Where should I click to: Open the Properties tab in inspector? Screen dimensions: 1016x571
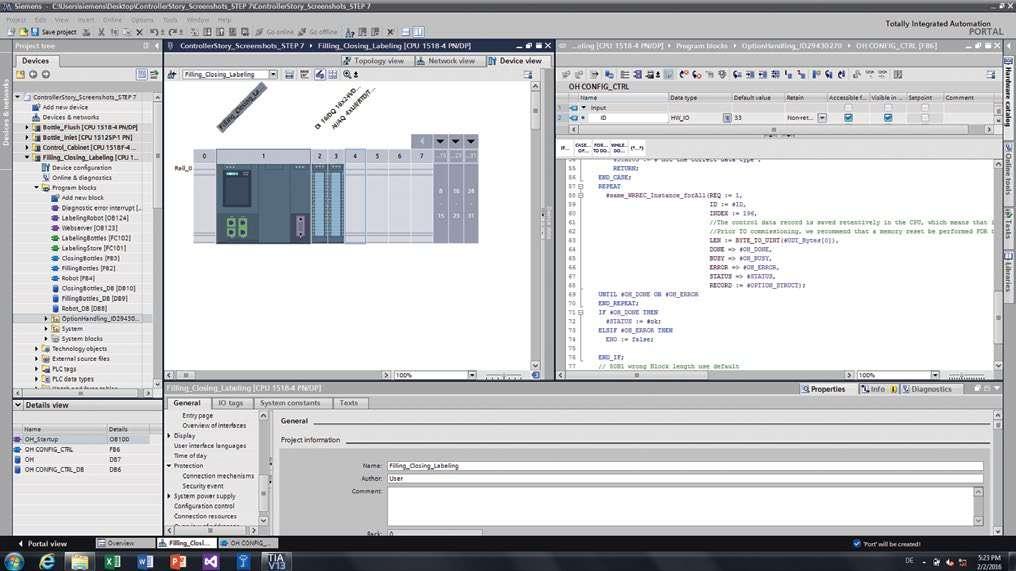823,389
